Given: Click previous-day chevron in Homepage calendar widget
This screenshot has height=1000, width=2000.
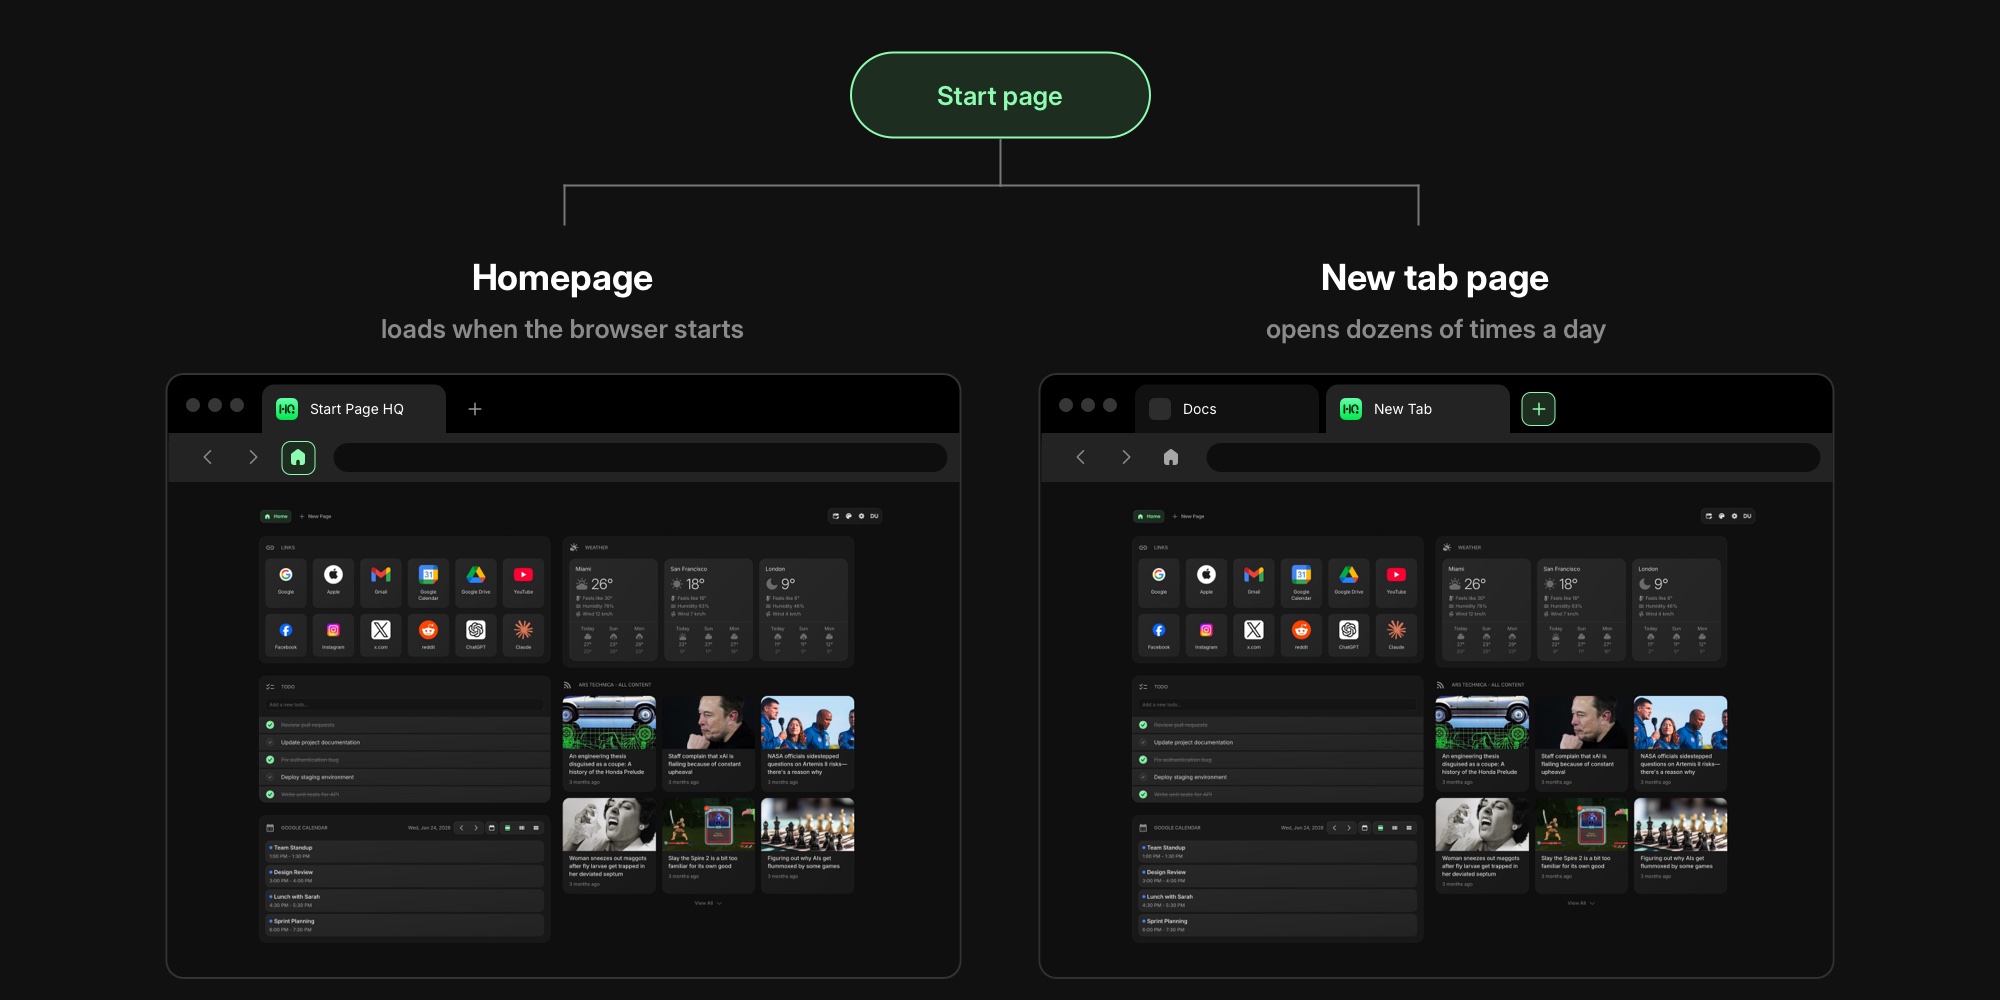Looking at the screenshot, I should (x=461, y=828).
